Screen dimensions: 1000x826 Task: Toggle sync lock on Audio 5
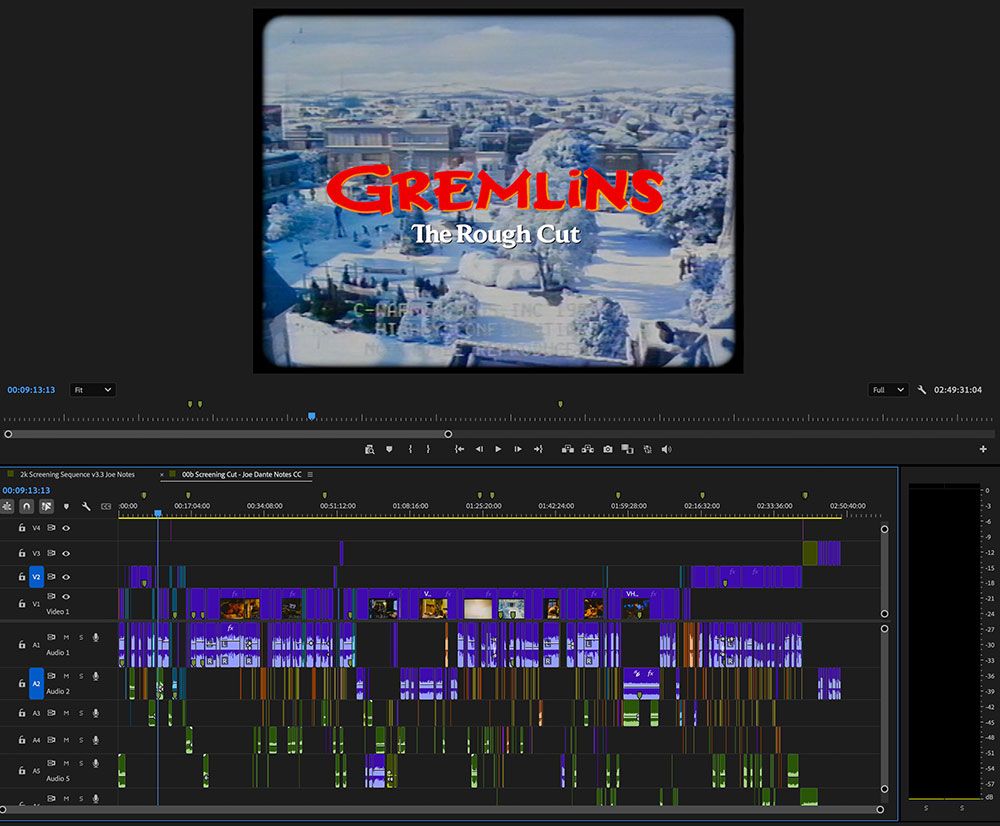(x=51, y=763)
